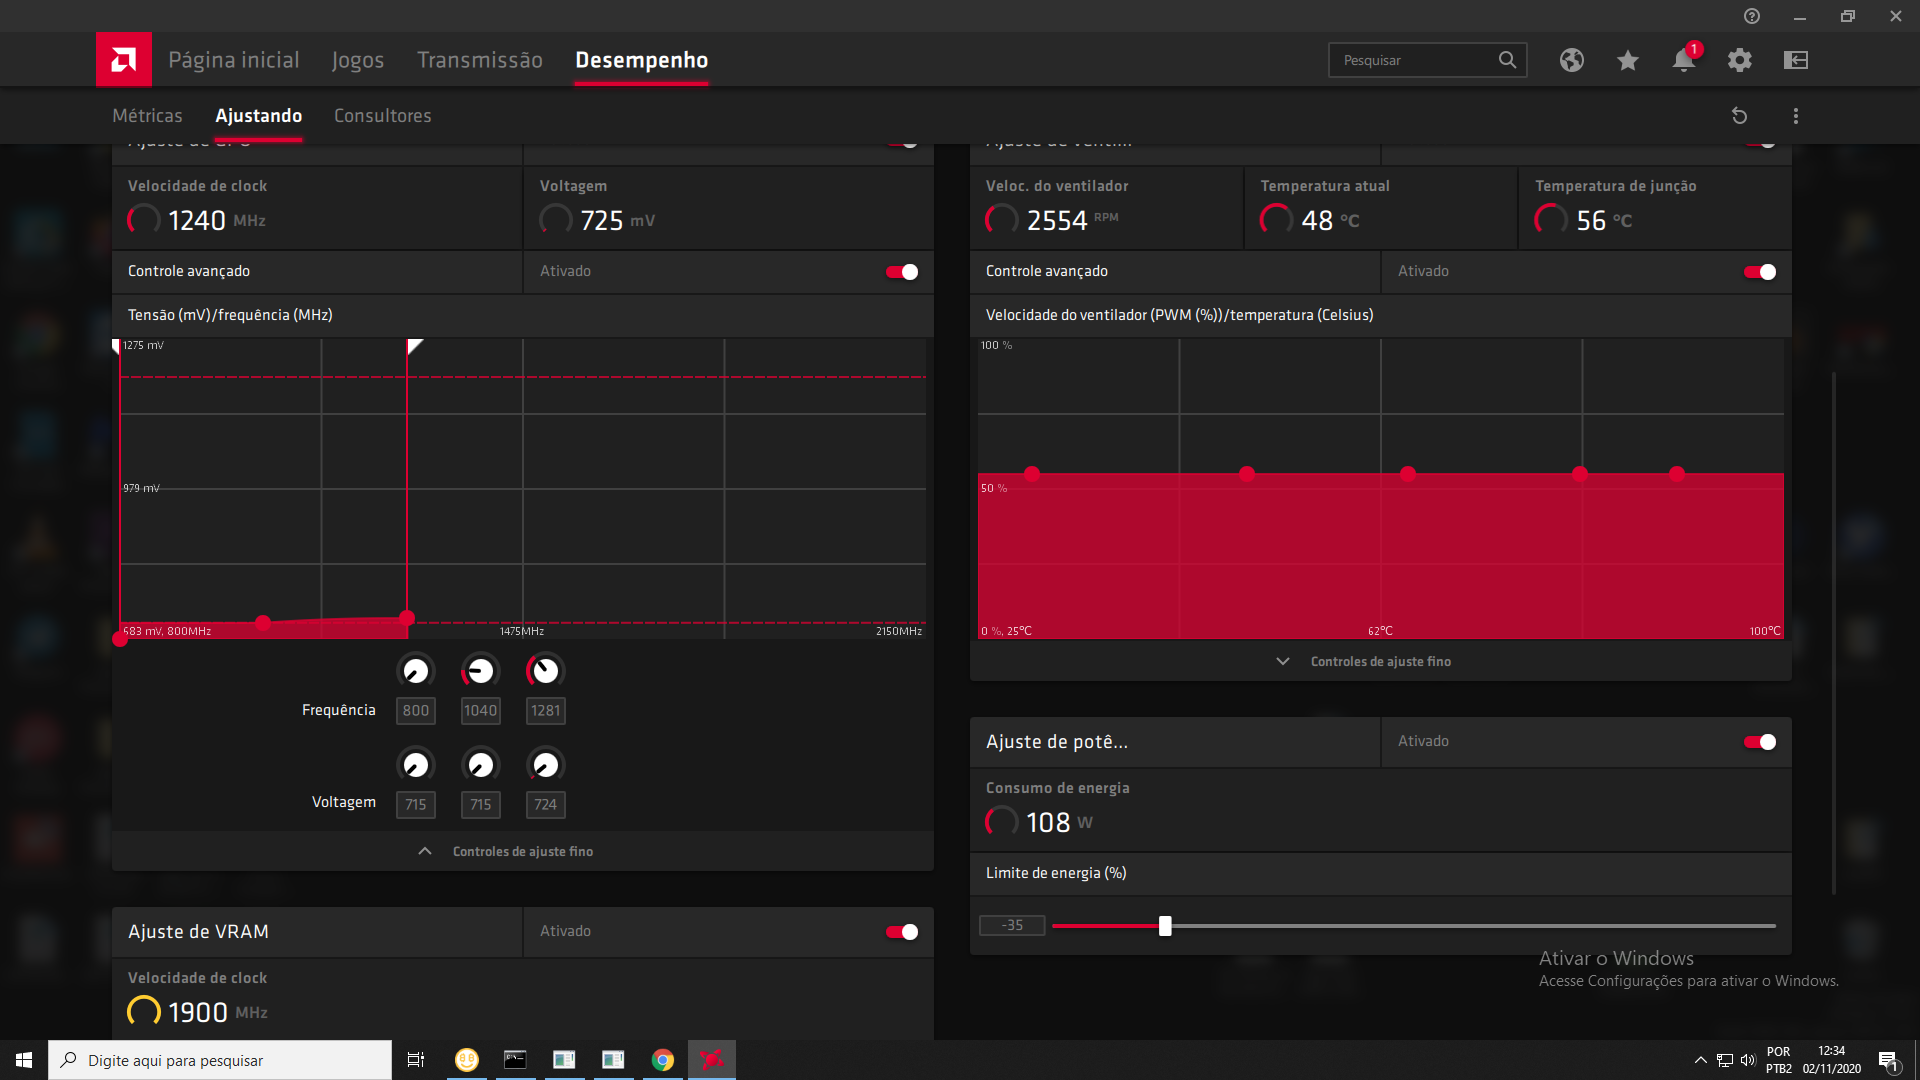Select the Ajustando subtab
This screenshot has height=1080, width=1920.
pos(258,116)
